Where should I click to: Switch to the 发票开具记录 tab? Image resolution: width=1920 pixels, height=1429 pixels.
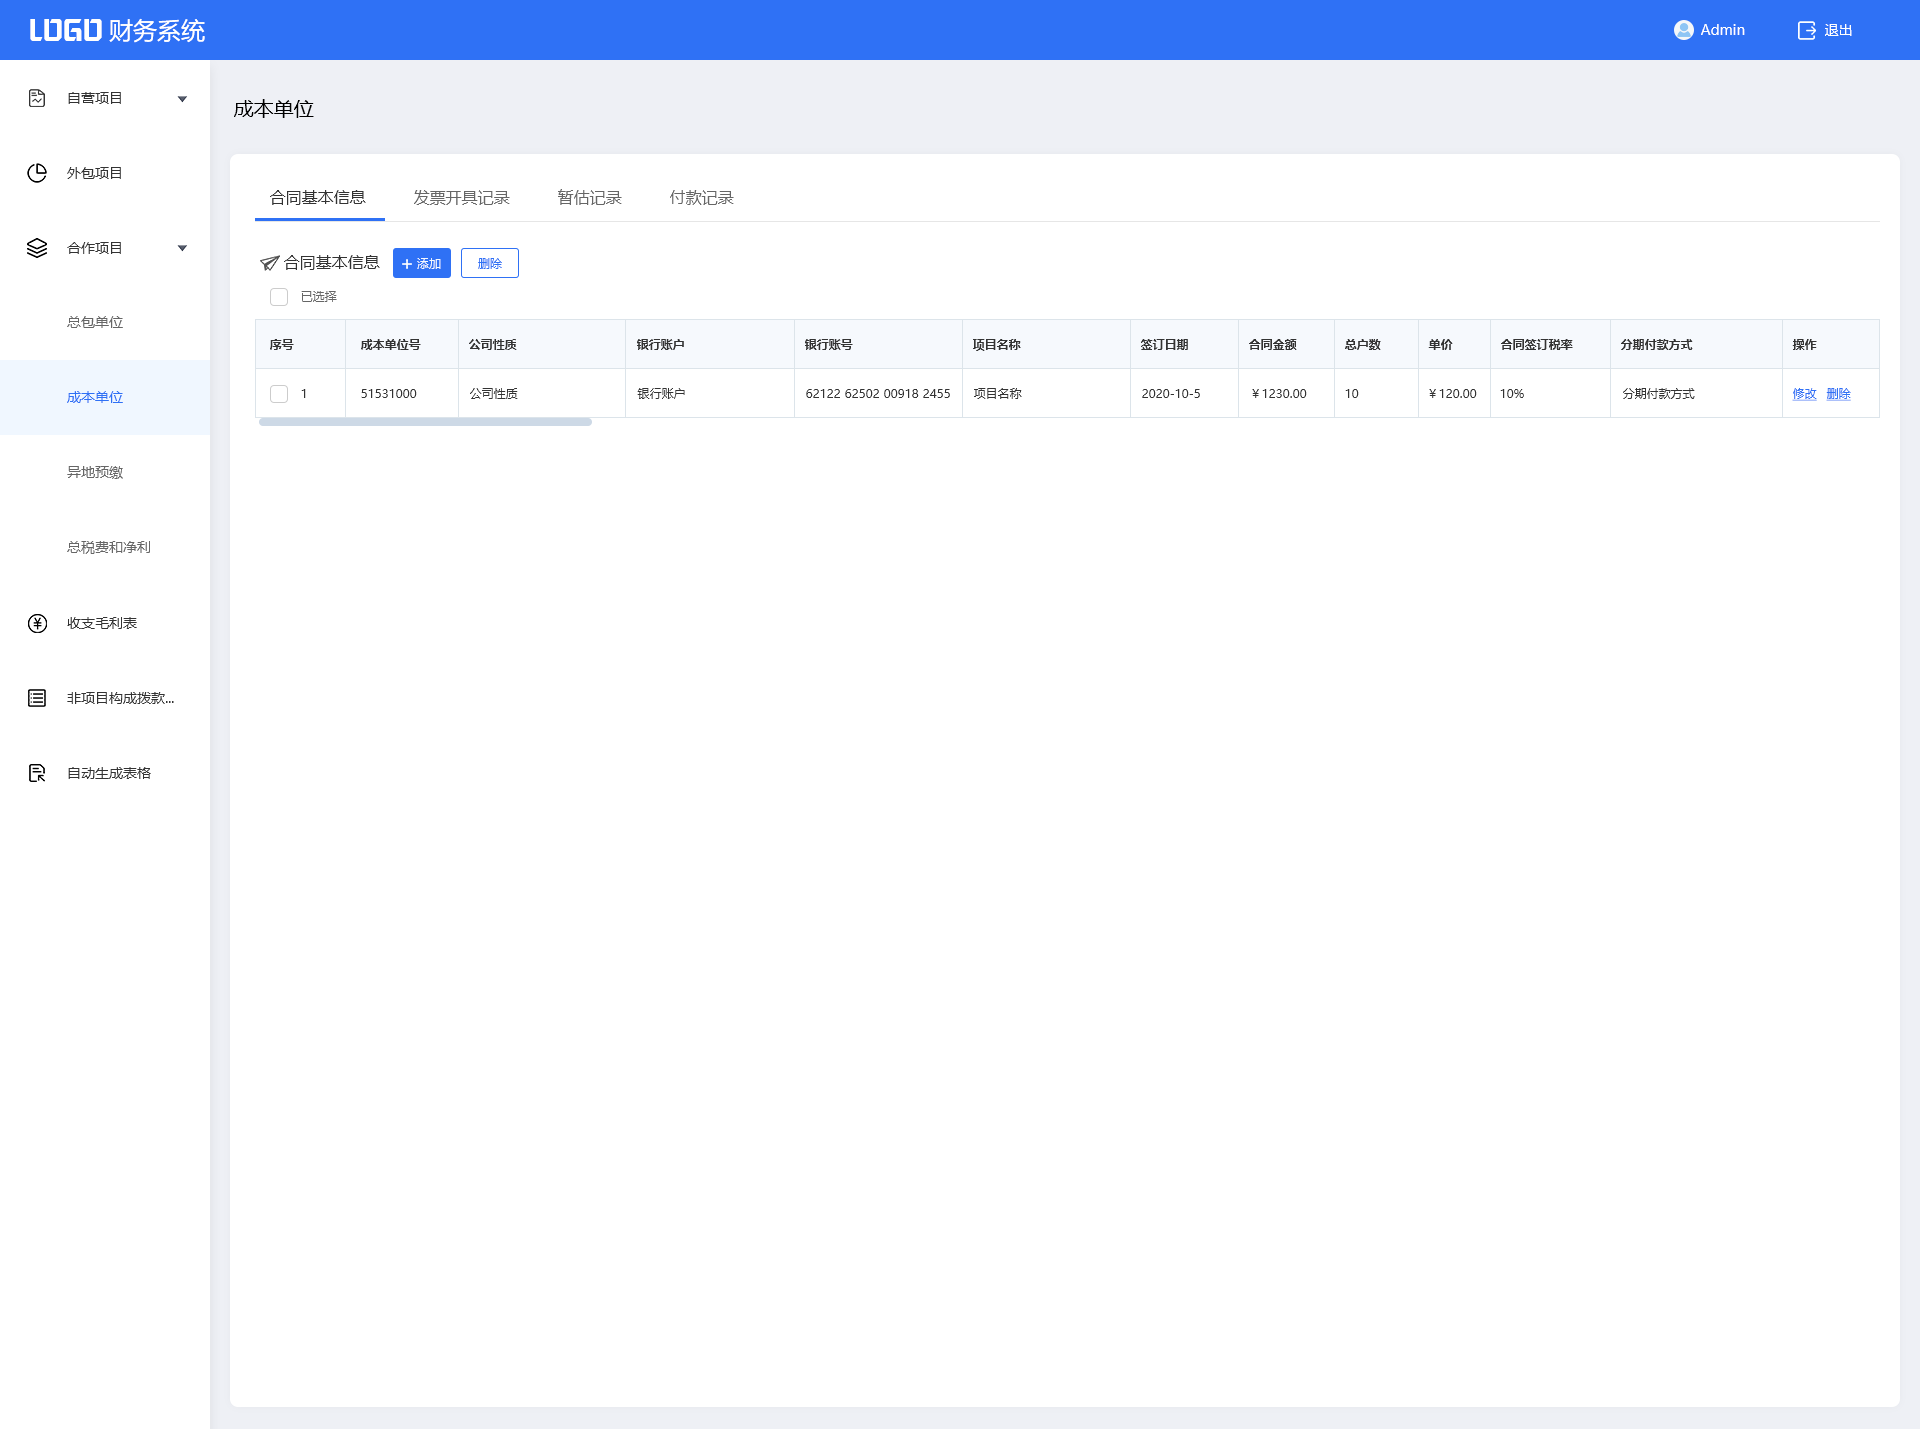coord(461,198)
